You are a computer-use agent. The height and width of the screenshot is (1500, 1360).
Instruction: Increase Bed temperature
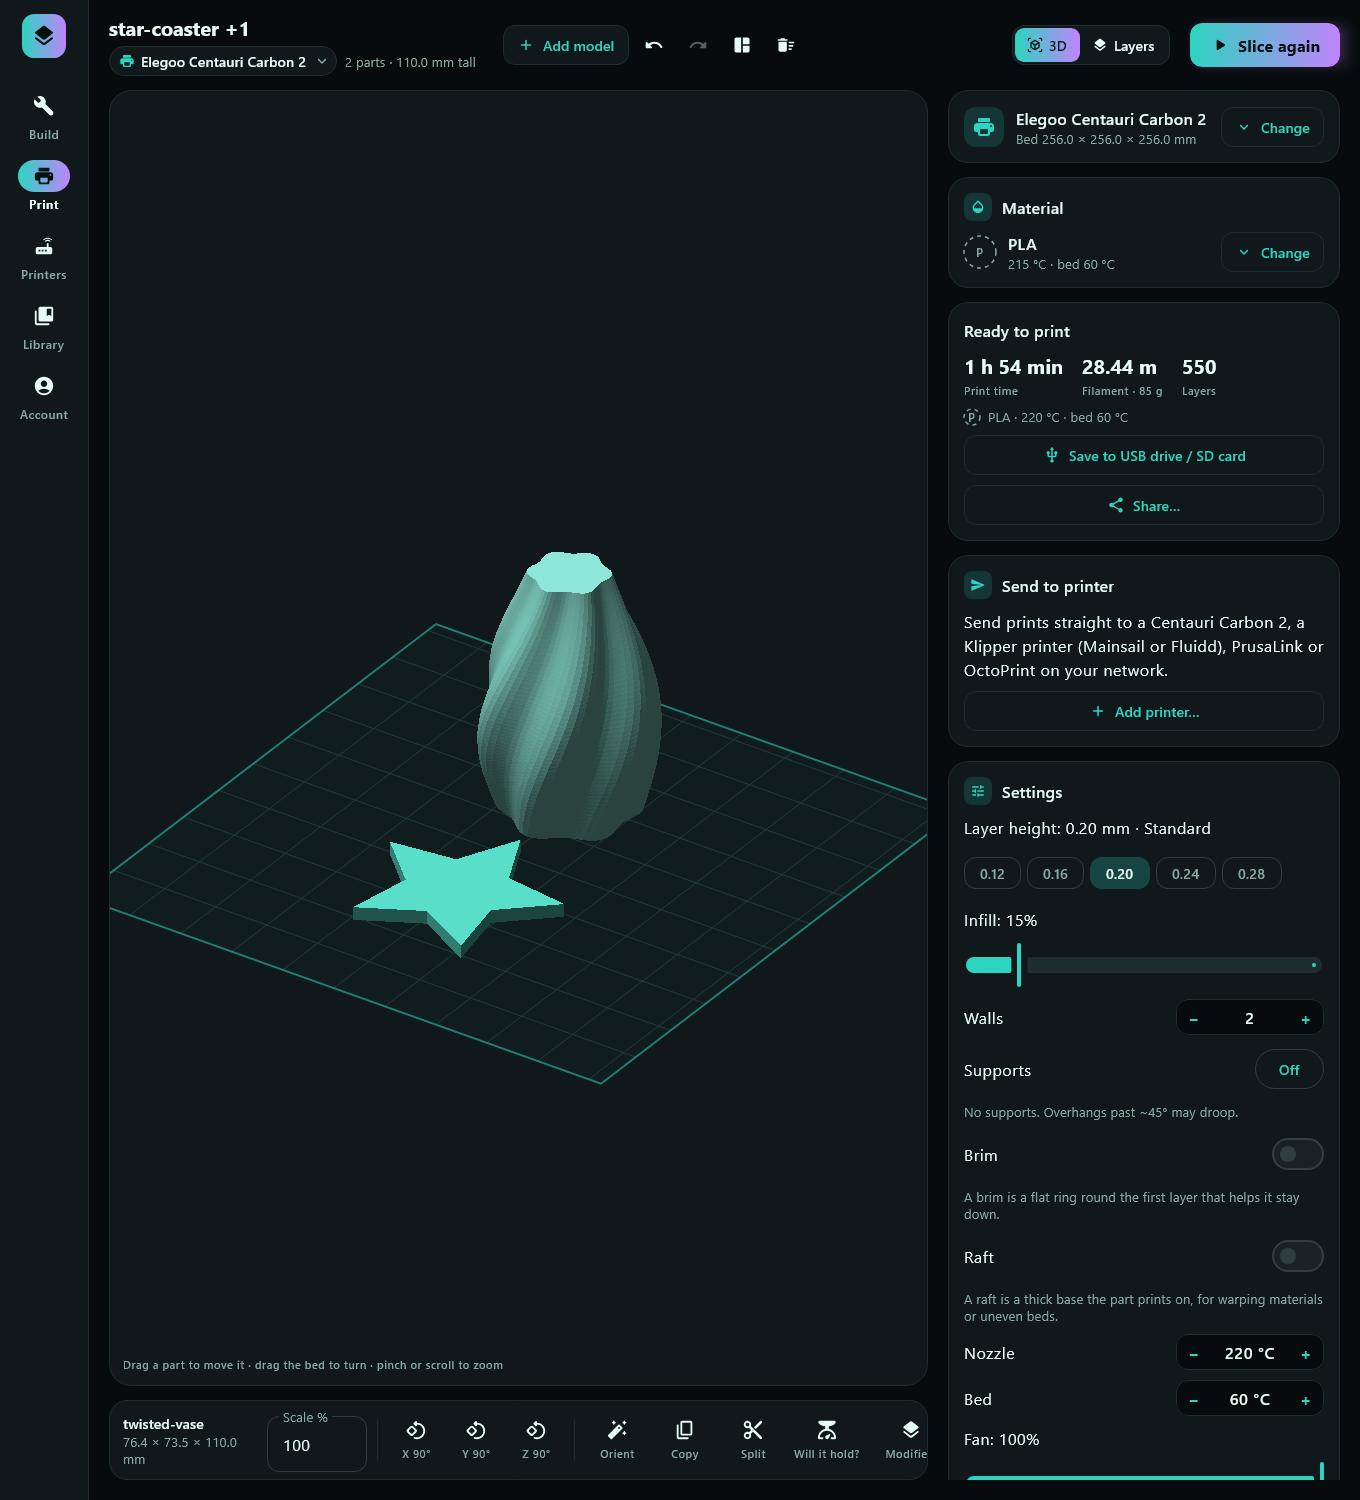1305,1399
